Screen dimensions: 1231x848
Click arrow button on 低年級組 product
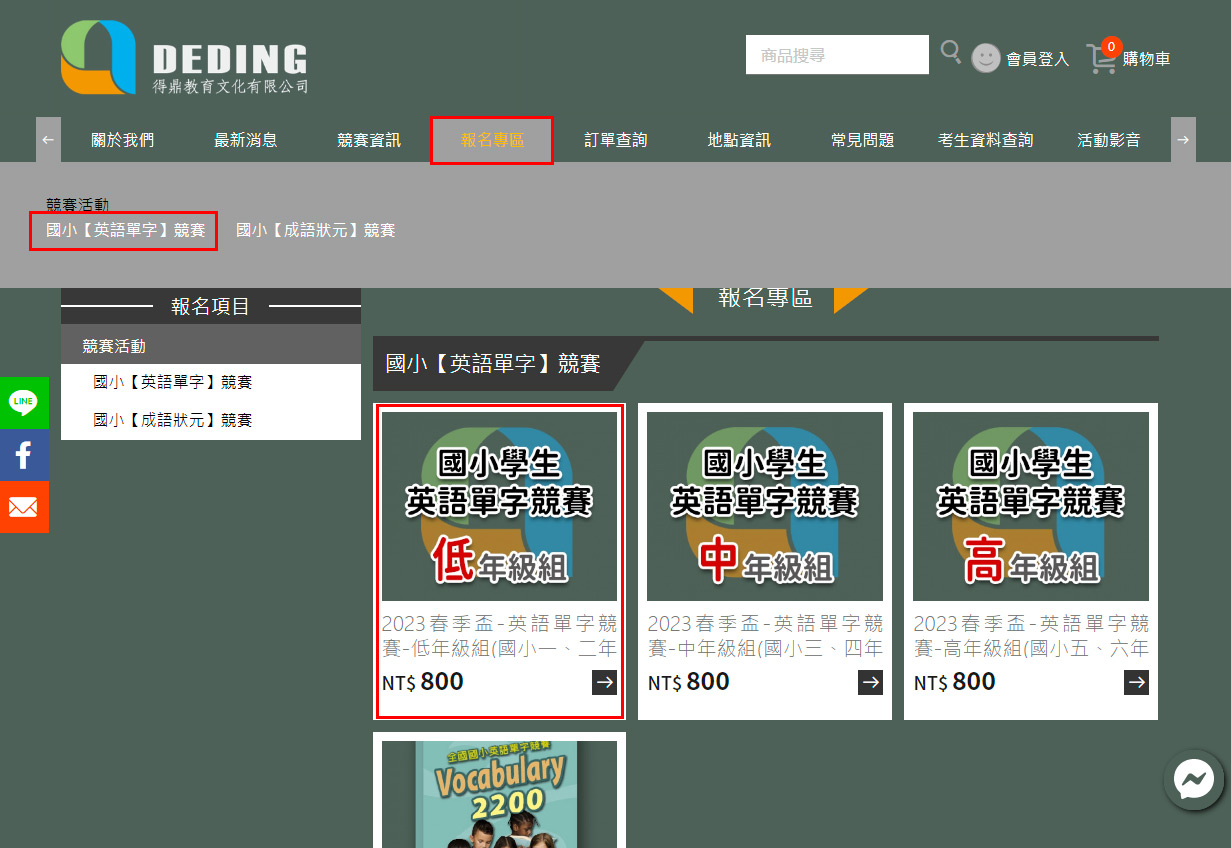[604, 682]
